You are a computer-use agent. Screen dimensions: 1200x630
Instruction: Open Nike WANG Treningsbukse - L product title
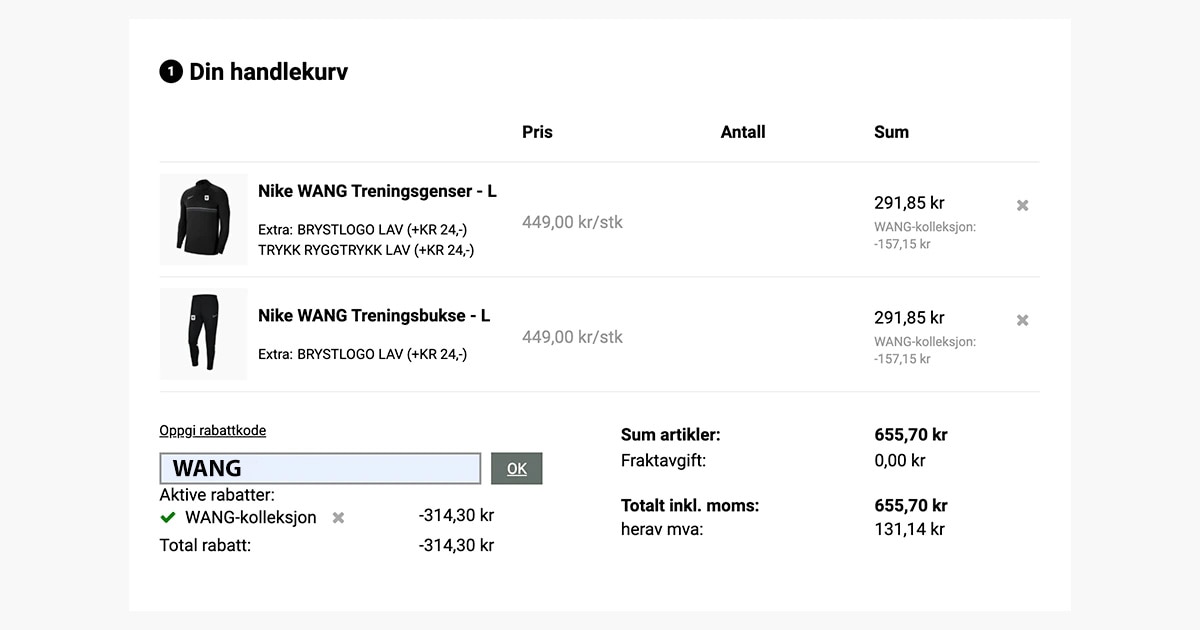click(x=374, y=315)
